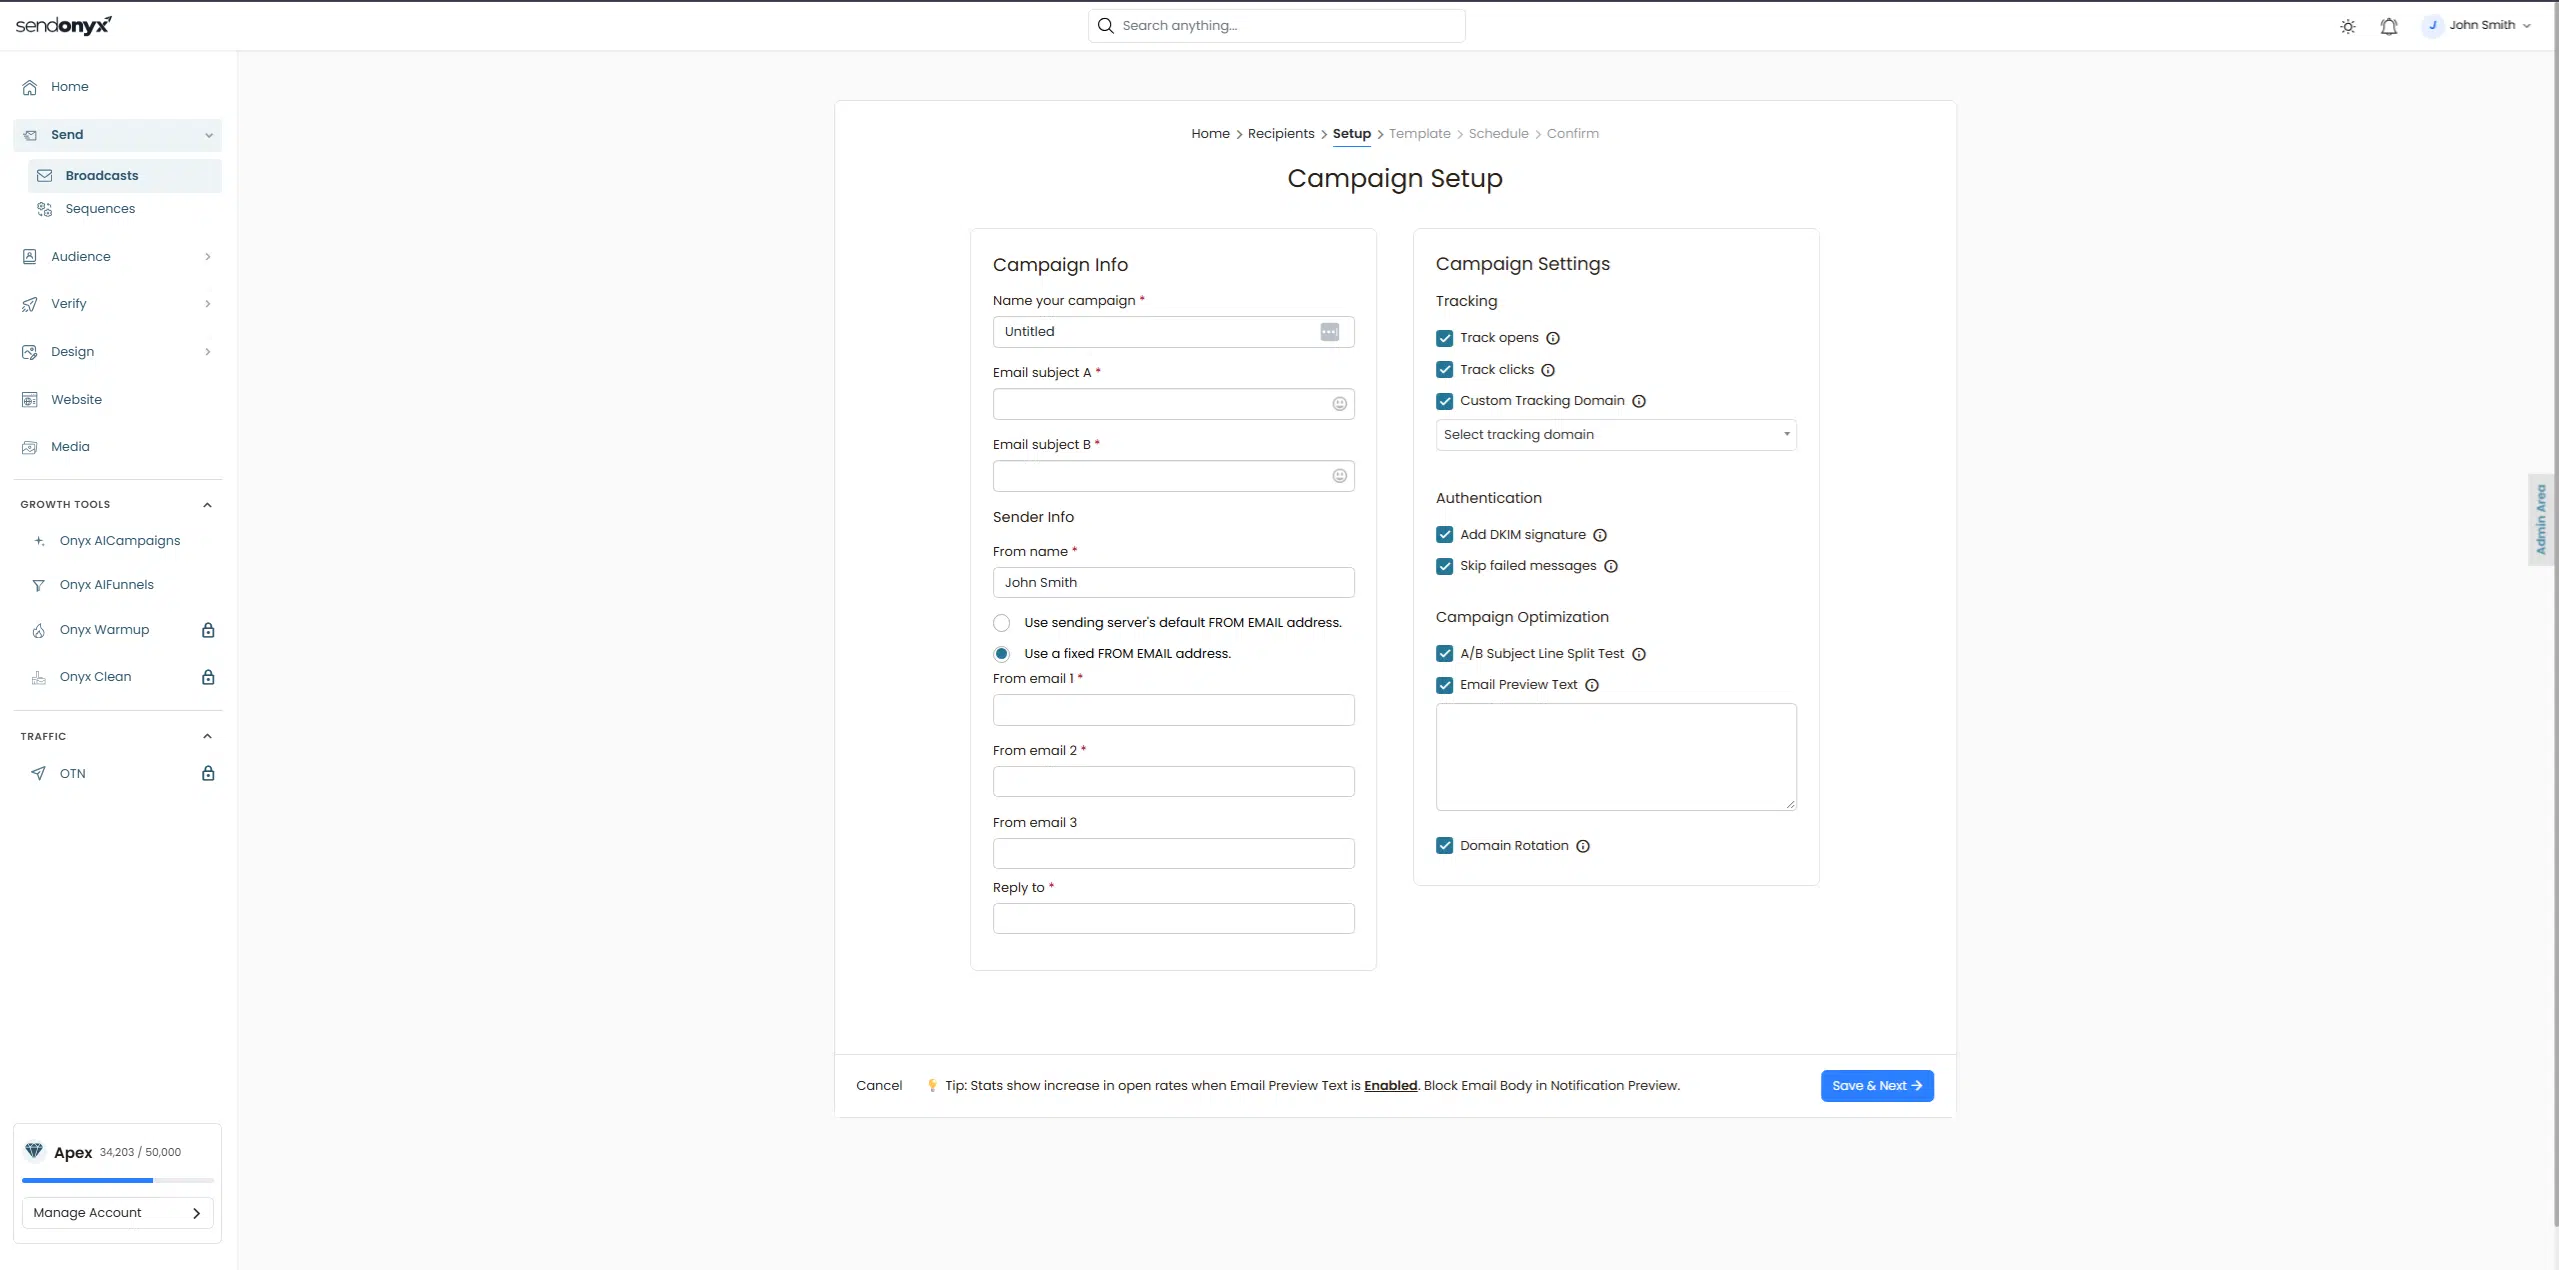Screen dimensions: 2559x1270
Task: Show info for Track opens
Action: (x=1553, y=338)
